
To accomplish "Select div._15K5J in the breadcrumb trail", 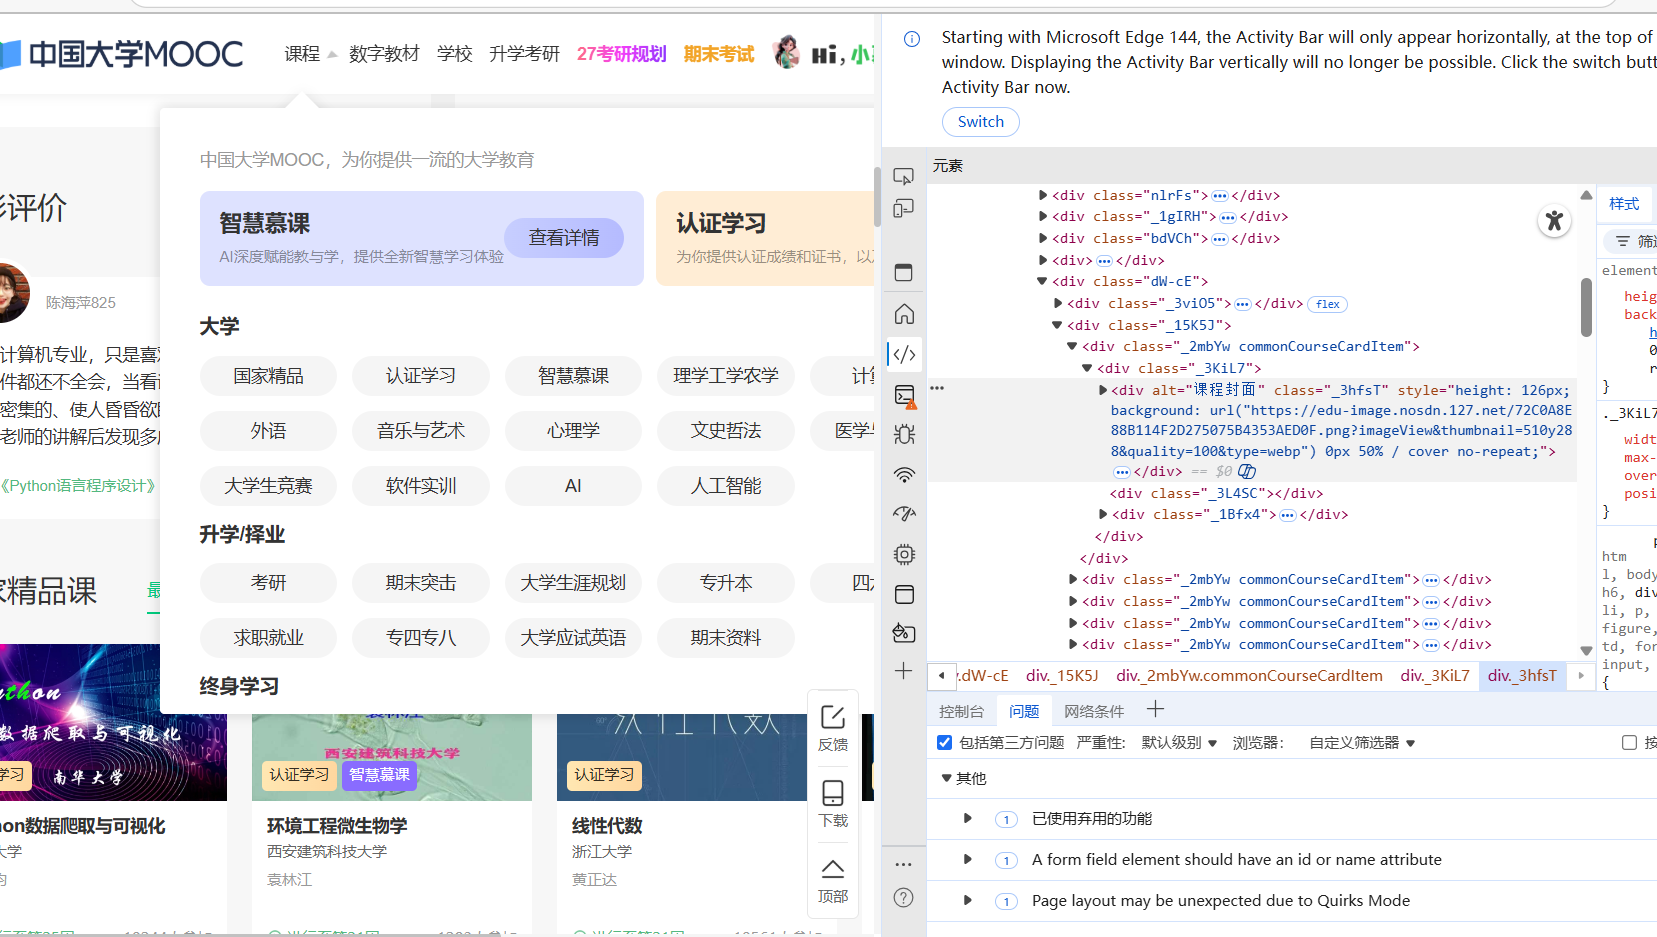I will click(1062, 676).
